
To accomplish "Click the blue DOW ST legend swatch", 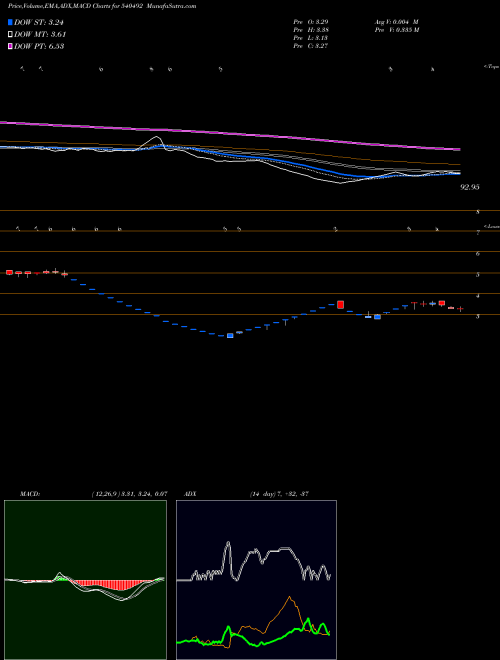I will click(x=11, y=23).
